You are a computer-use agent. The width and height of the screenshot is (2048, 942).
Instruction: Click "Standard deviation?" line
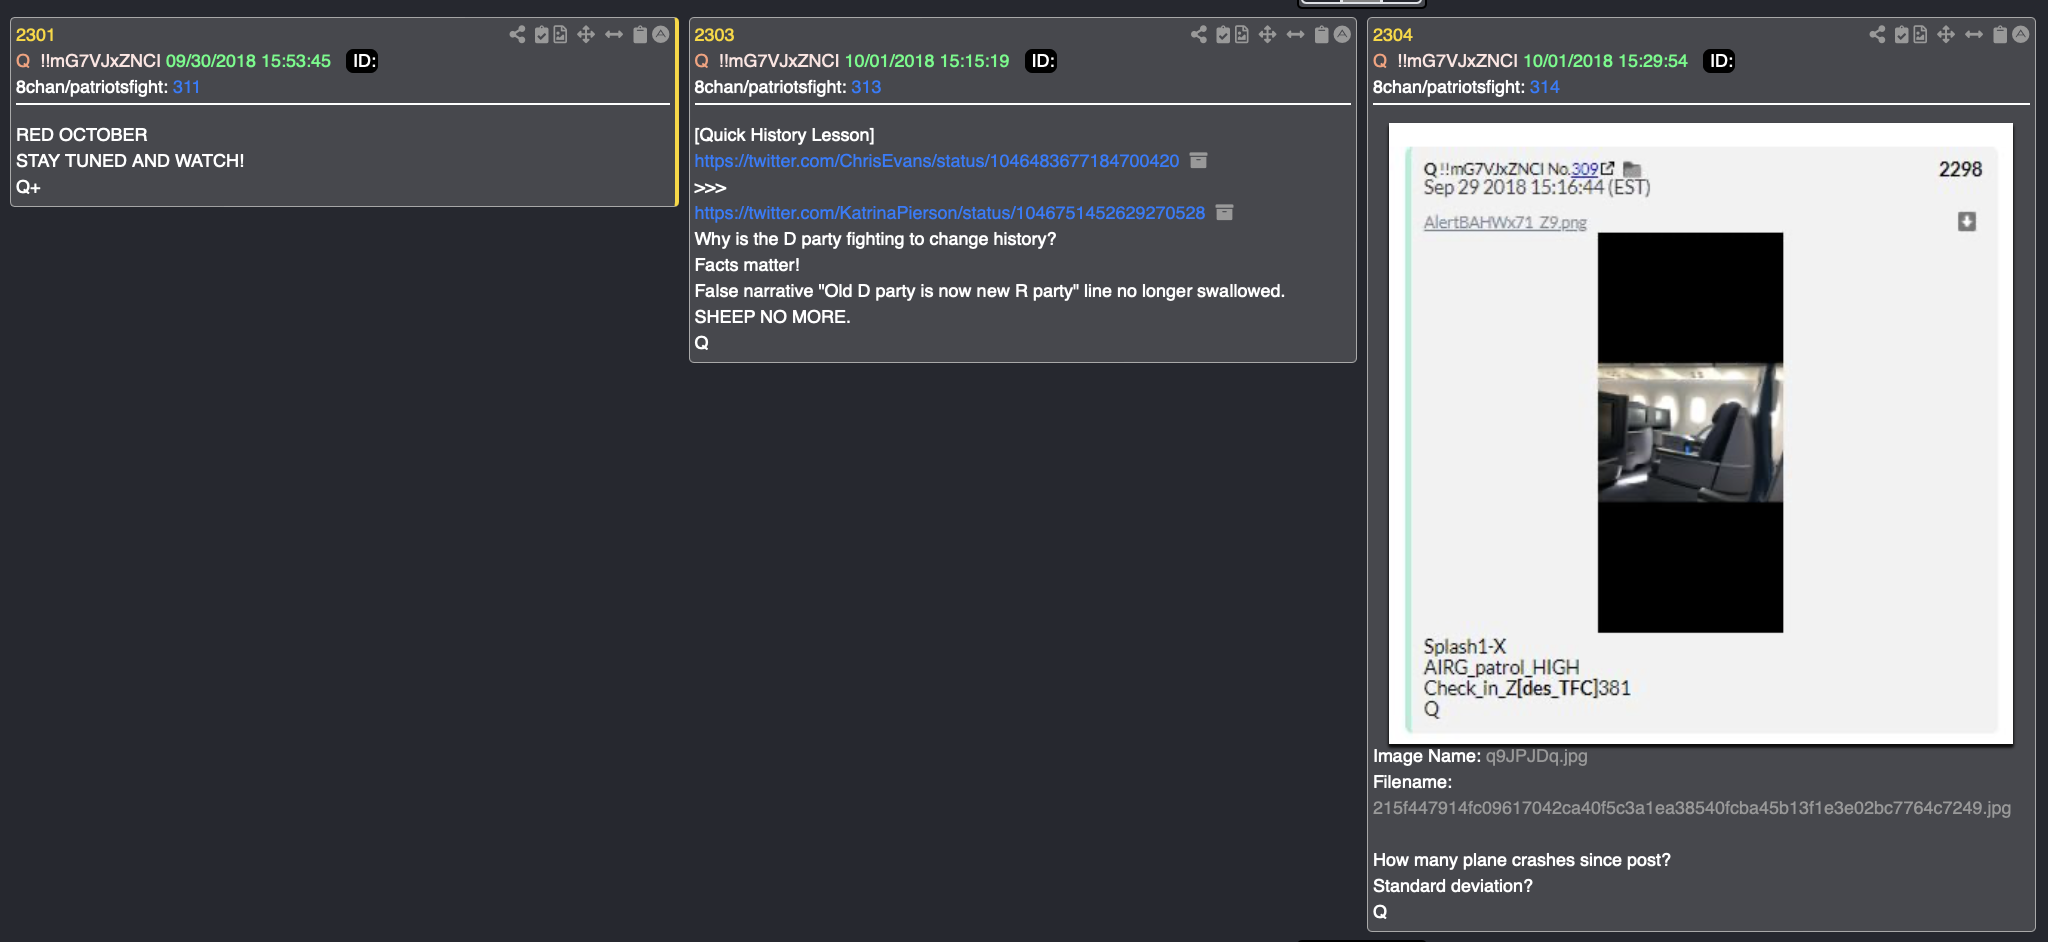pyautogui.click(x=1452, y=886)
